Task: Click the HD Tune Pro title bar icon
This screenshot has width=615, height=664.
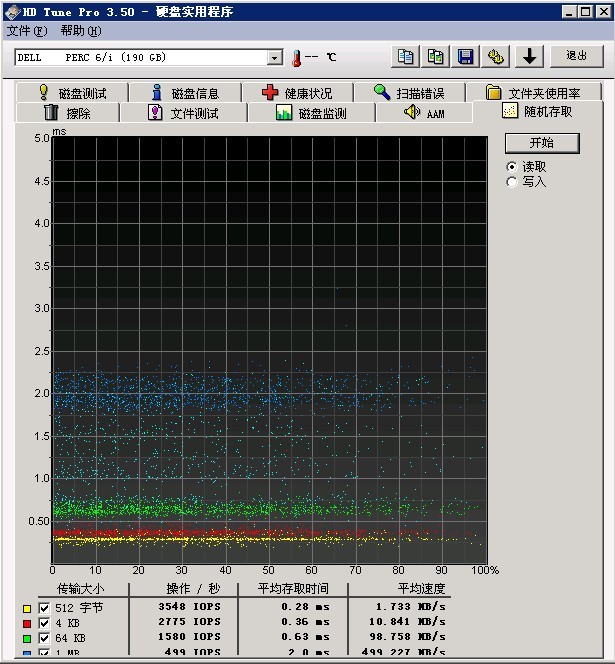Action: point(12,12)
